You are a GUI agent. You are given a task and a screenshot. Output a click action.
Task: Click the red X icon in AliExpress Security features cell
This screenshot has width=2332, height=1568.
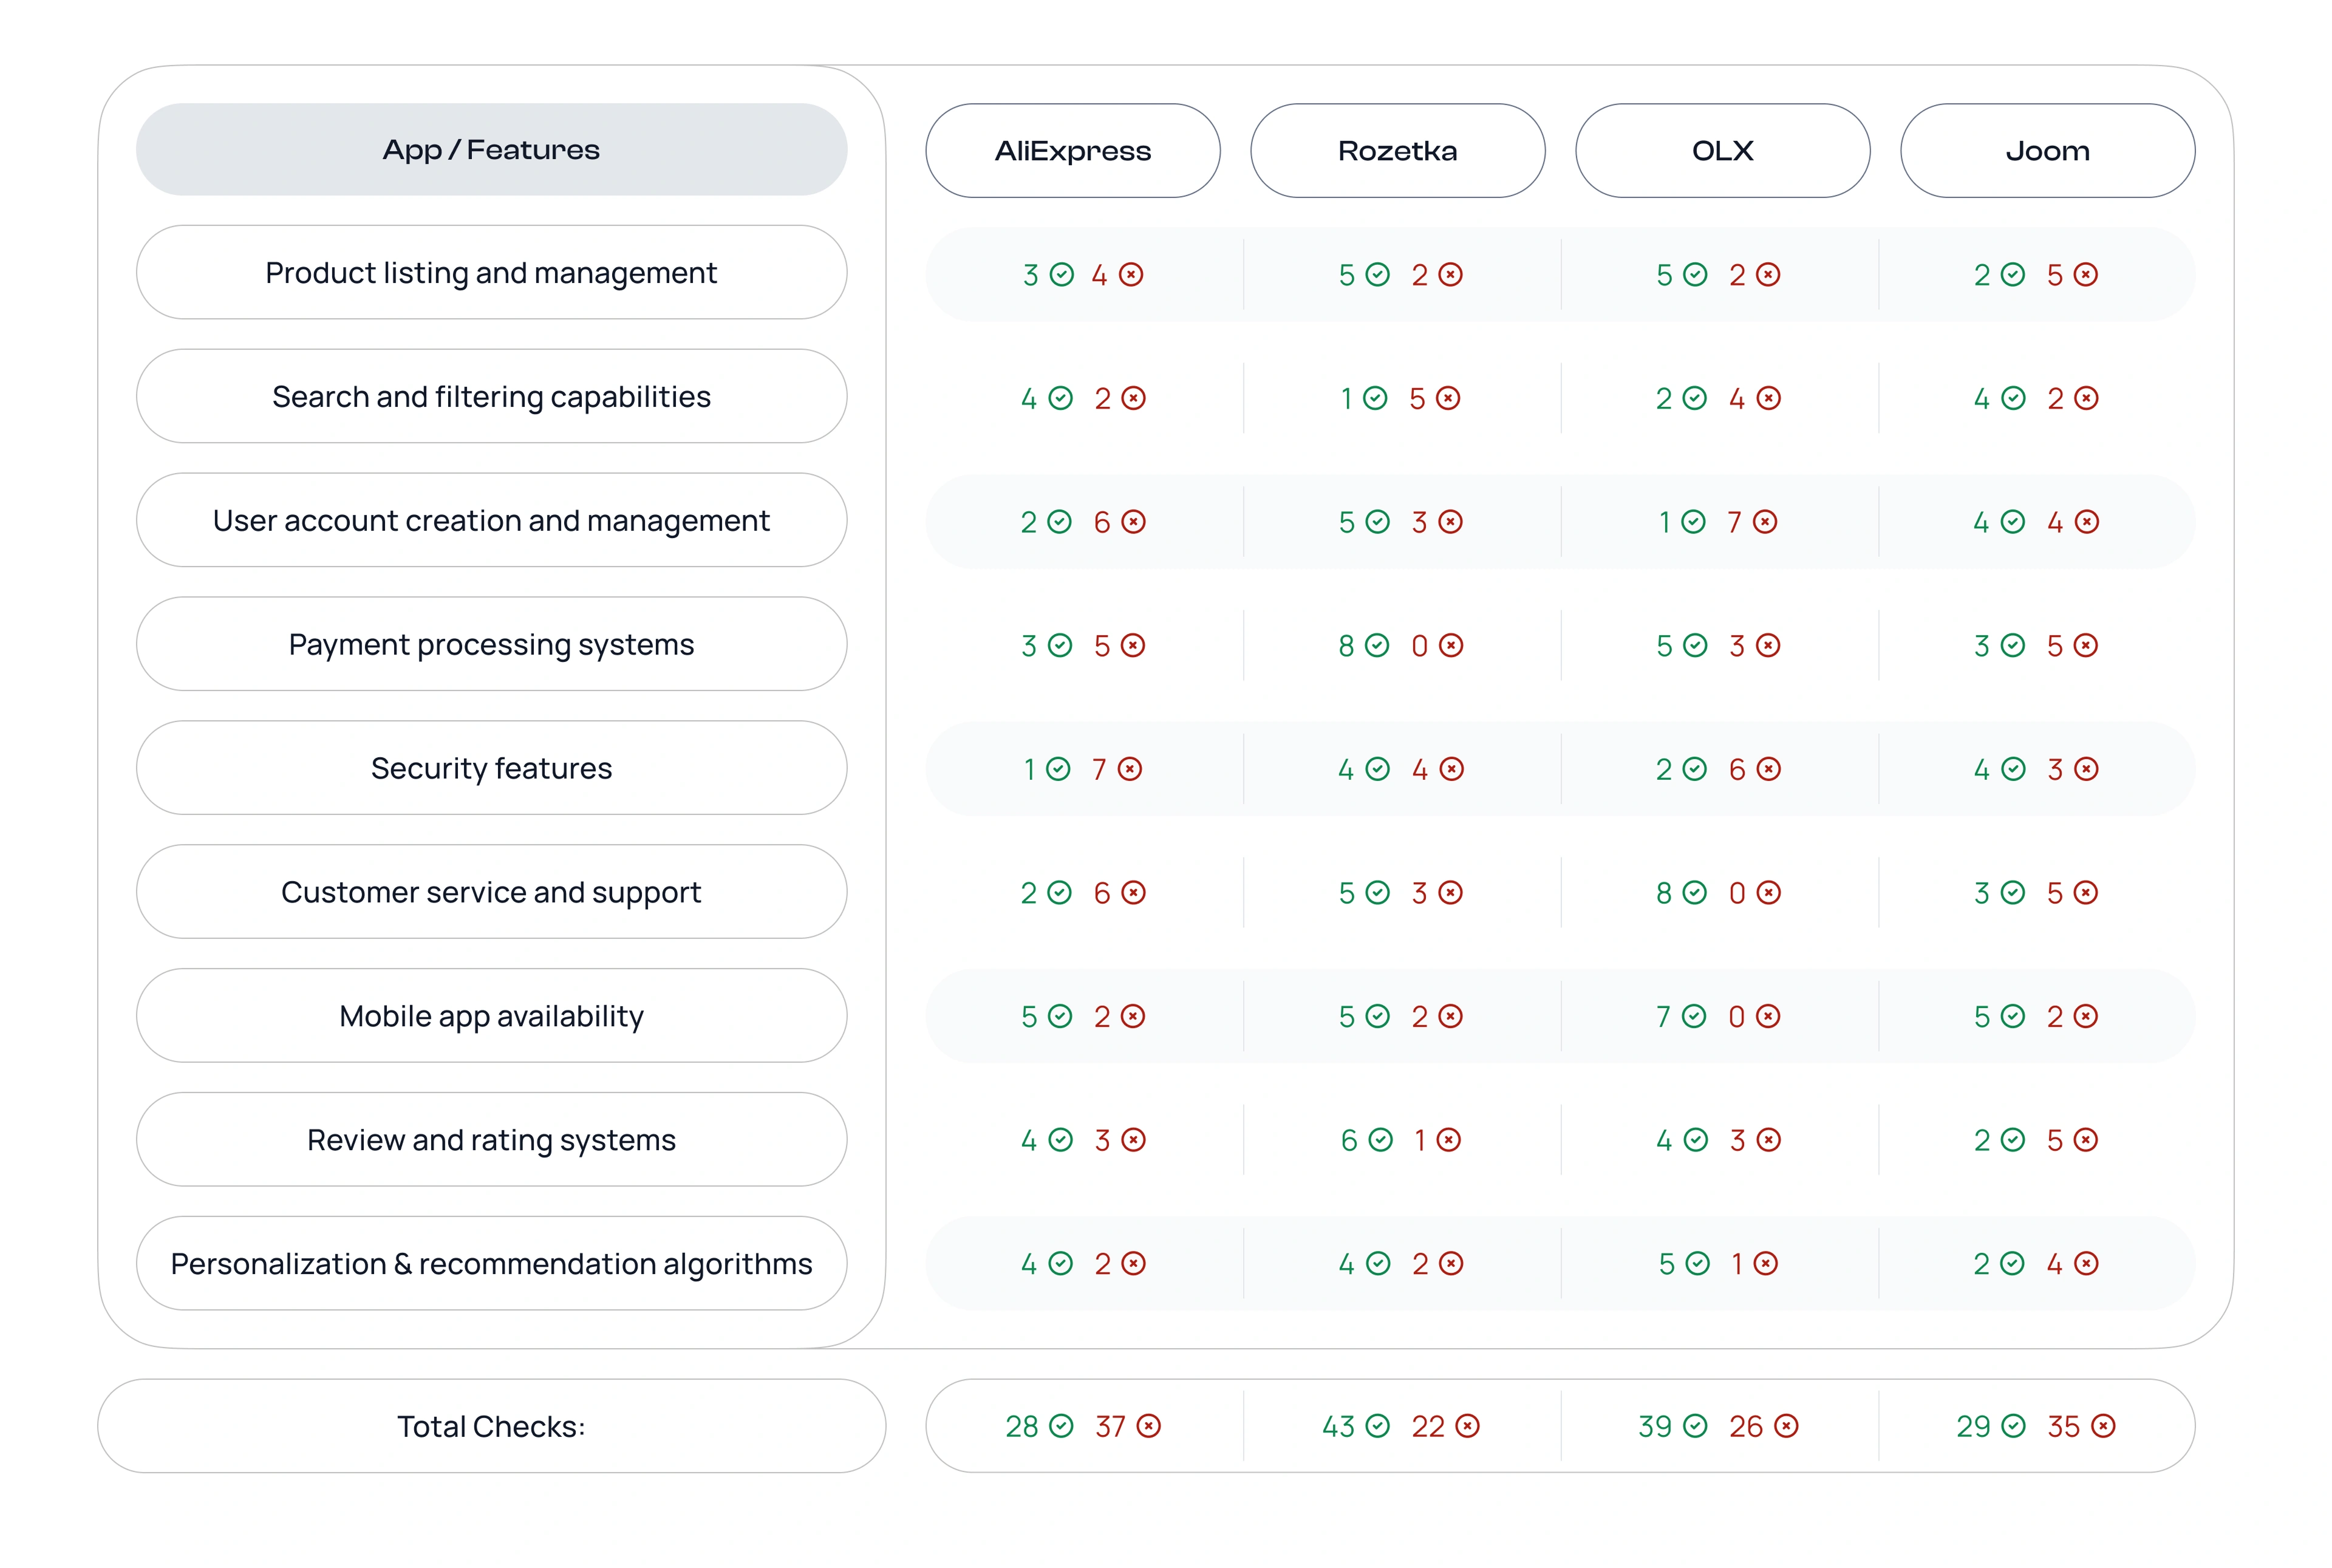click(x=1129, y=769)
